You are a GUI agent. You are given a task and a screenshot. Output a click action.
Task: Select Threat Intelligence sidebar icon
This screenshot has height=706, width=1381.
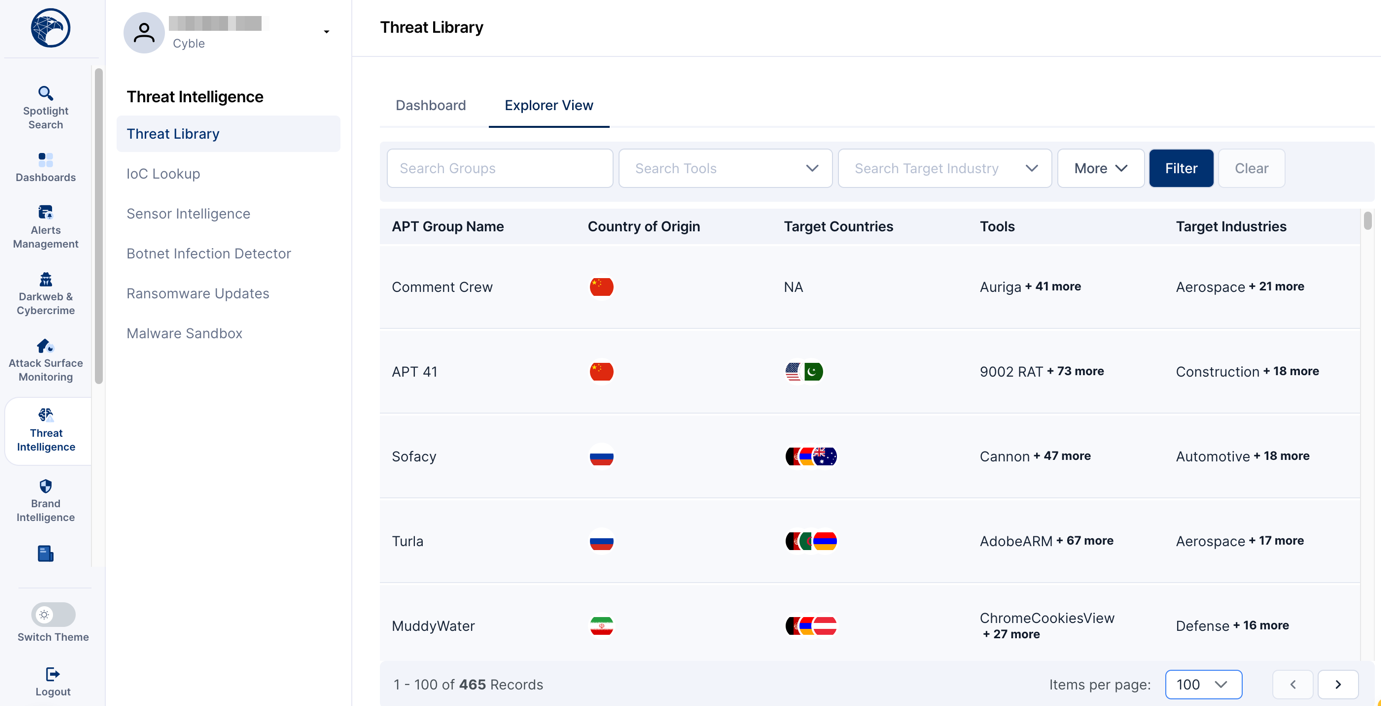pyautogui.click(x=46, y=431)
